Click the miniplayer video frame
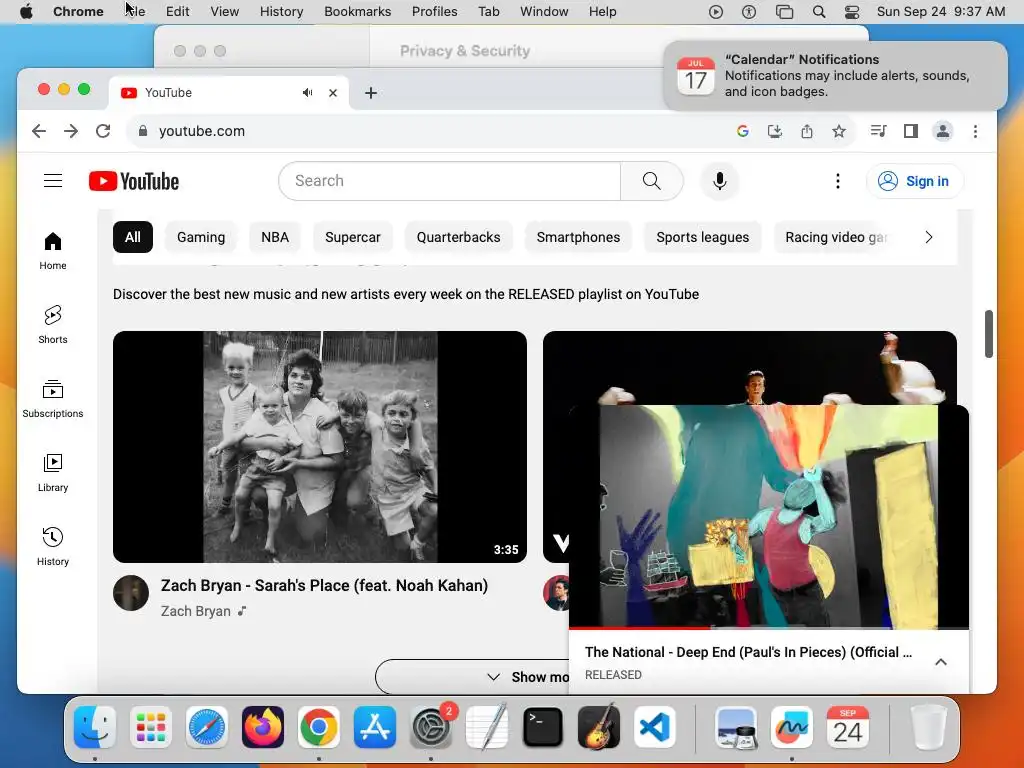Screen dimensions: 1024x768 (x=769, y=516)
